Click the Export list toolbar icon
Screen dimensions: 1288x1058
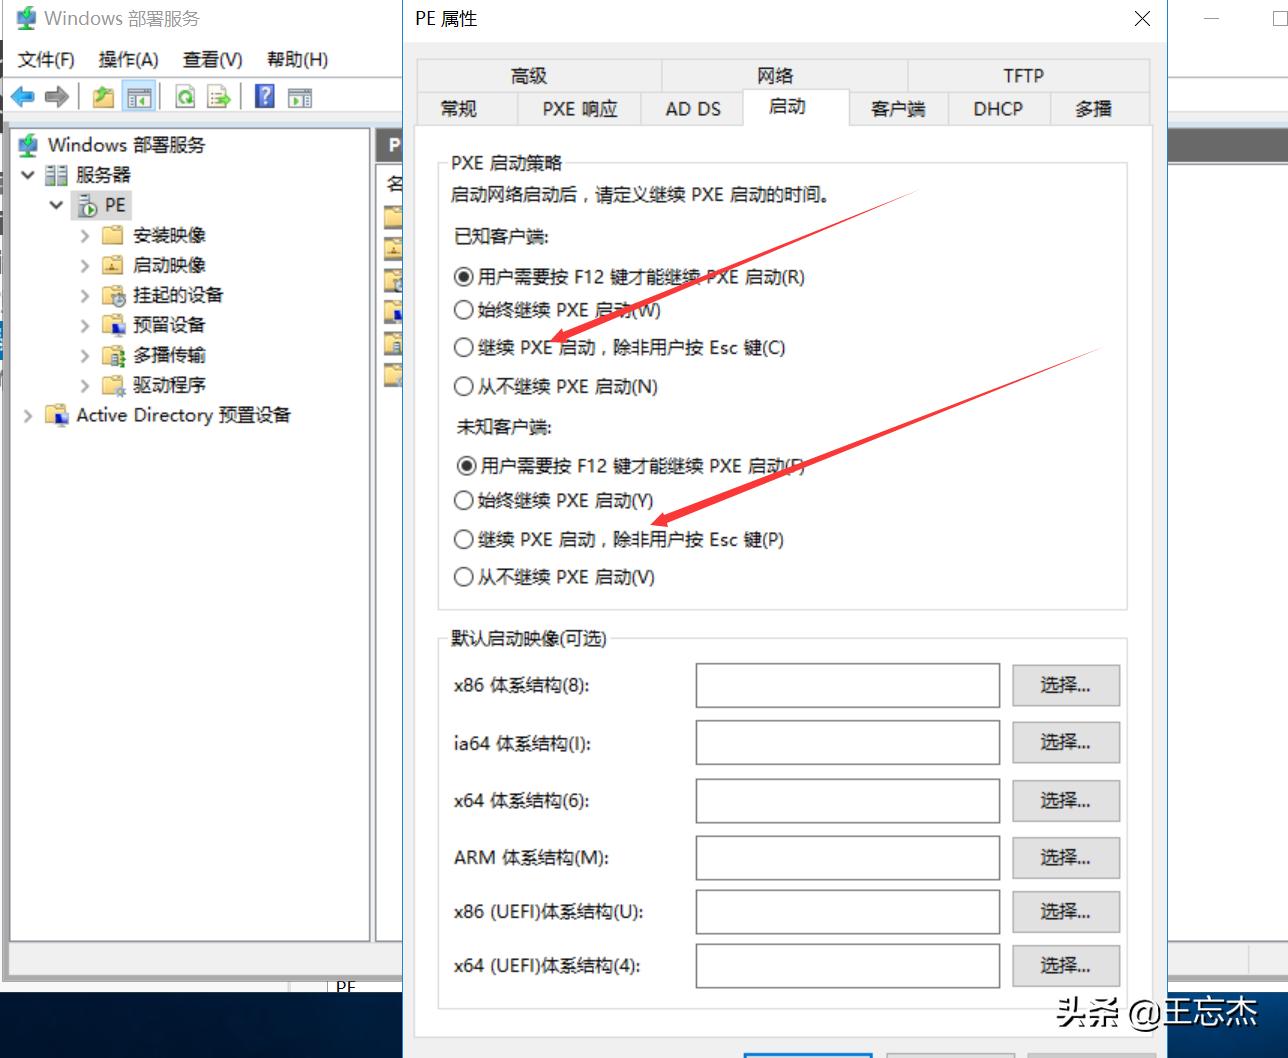(x=218, y=96)
